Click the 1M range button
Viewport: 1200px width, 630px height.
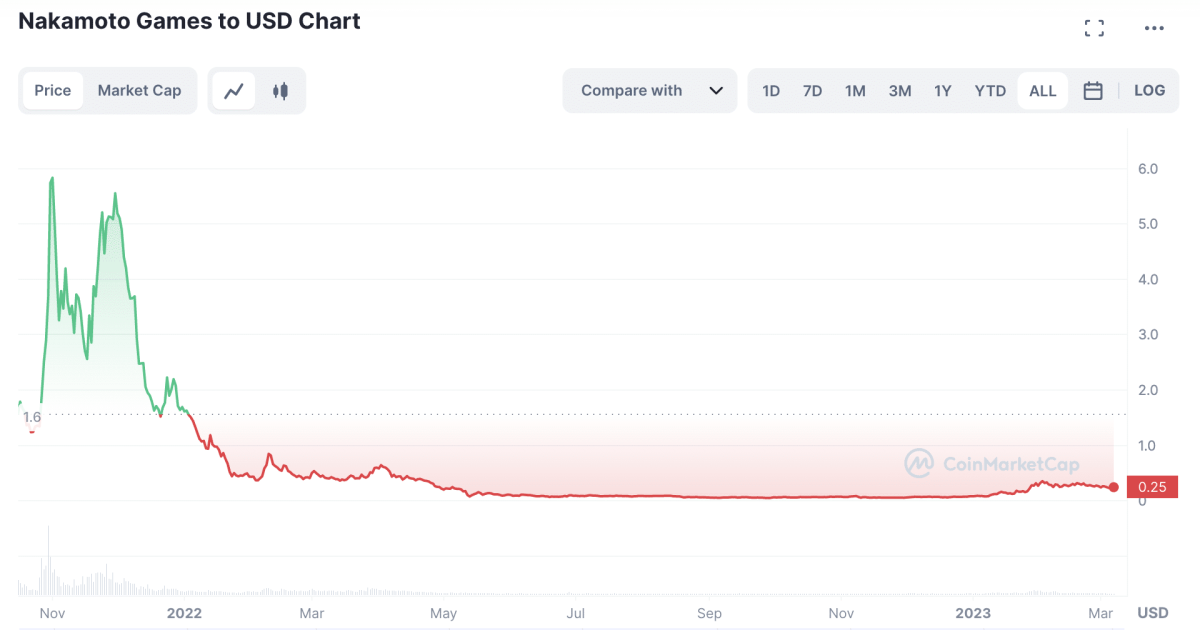tap(855, 90)
